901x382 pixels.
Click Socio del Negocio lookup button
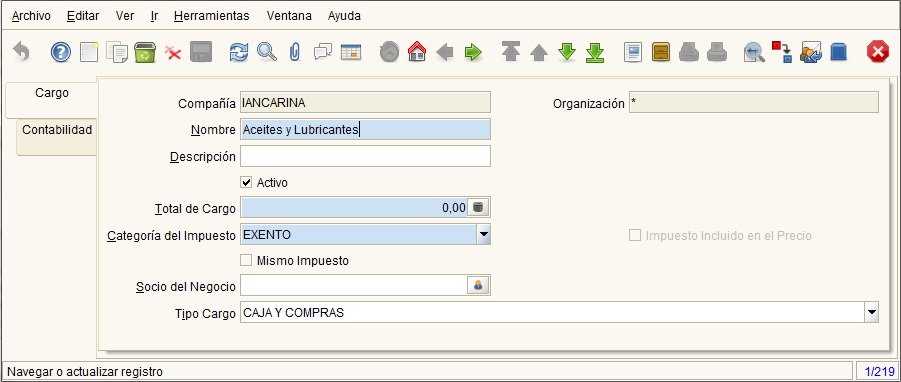pos(478,285)
